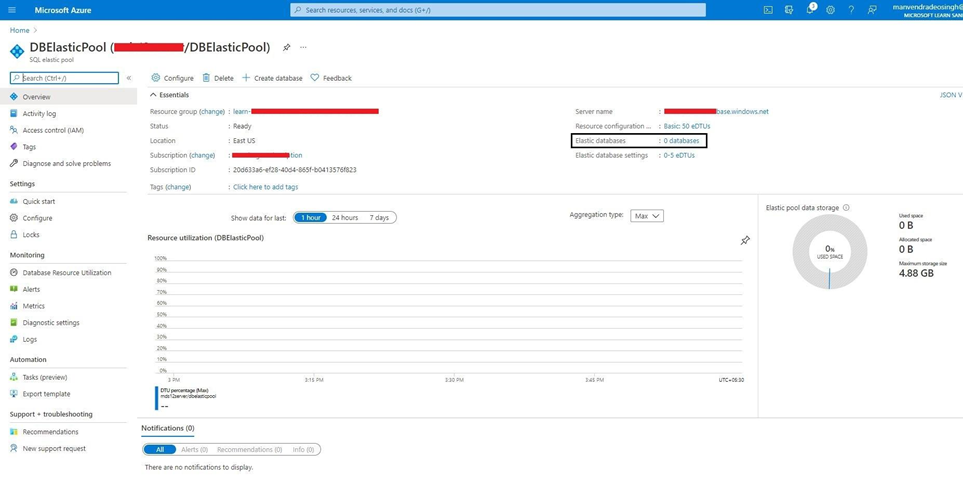Click Configure in the command bar

[173, 78]
